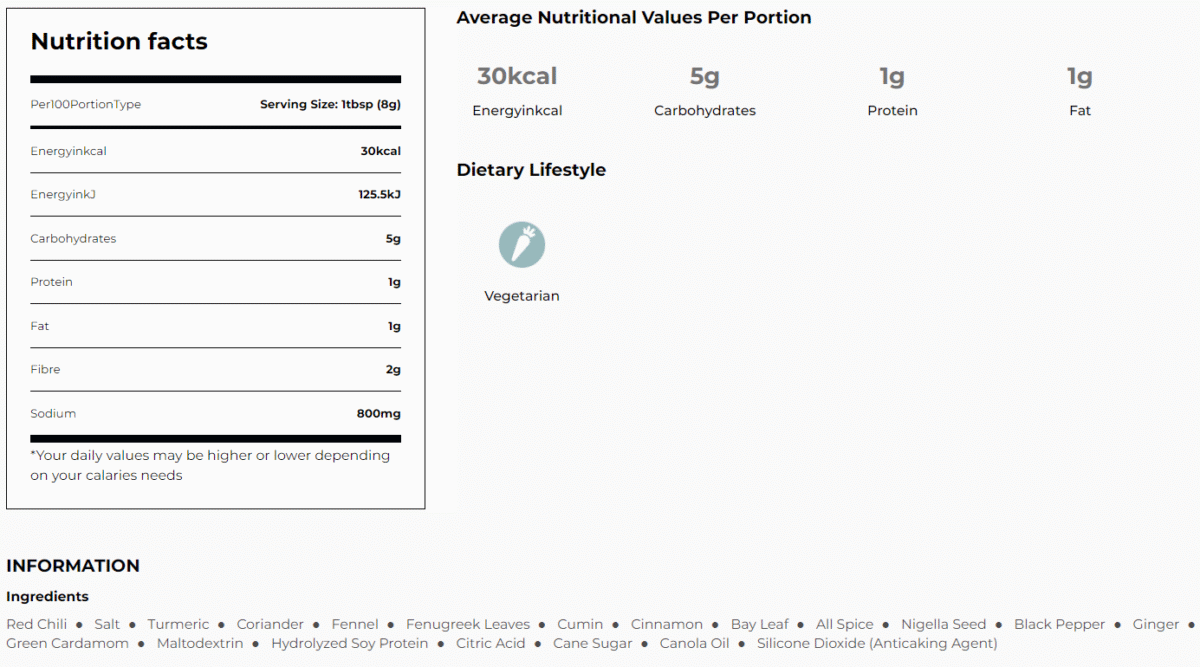Click the 30kcal value in the Energyinkcal row
Screen dimensions: 1200x667
click(x=381, y=151)
